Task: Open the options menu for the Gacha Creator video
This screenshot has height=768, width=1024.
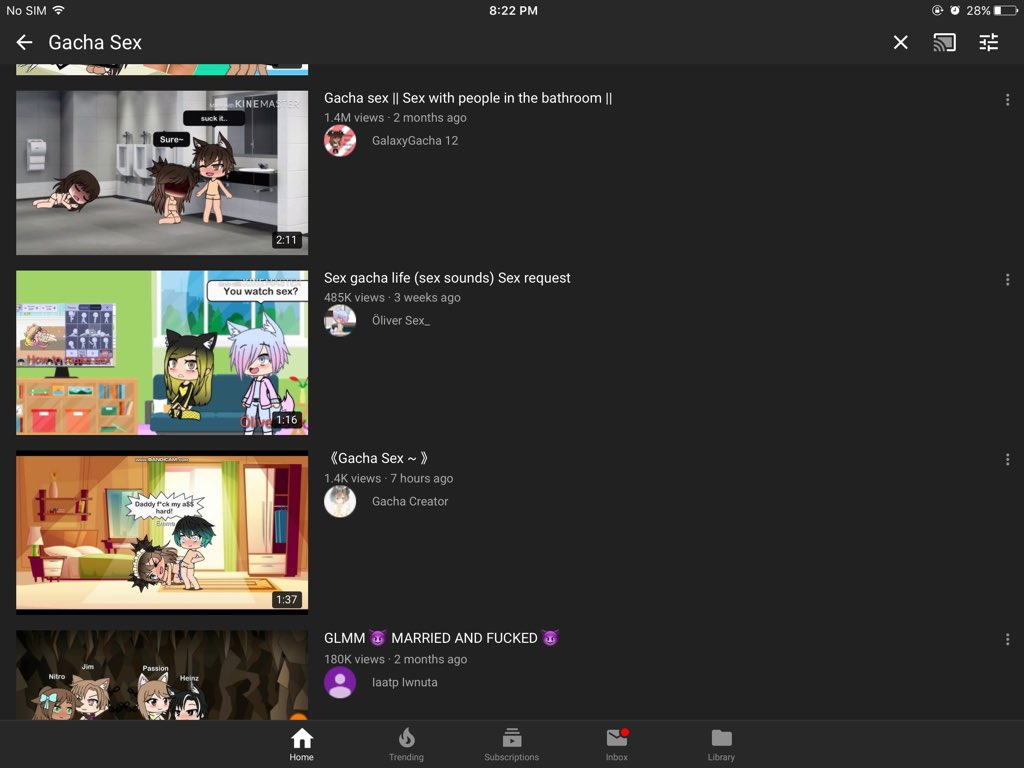Action: click(x=1008, y=460)
